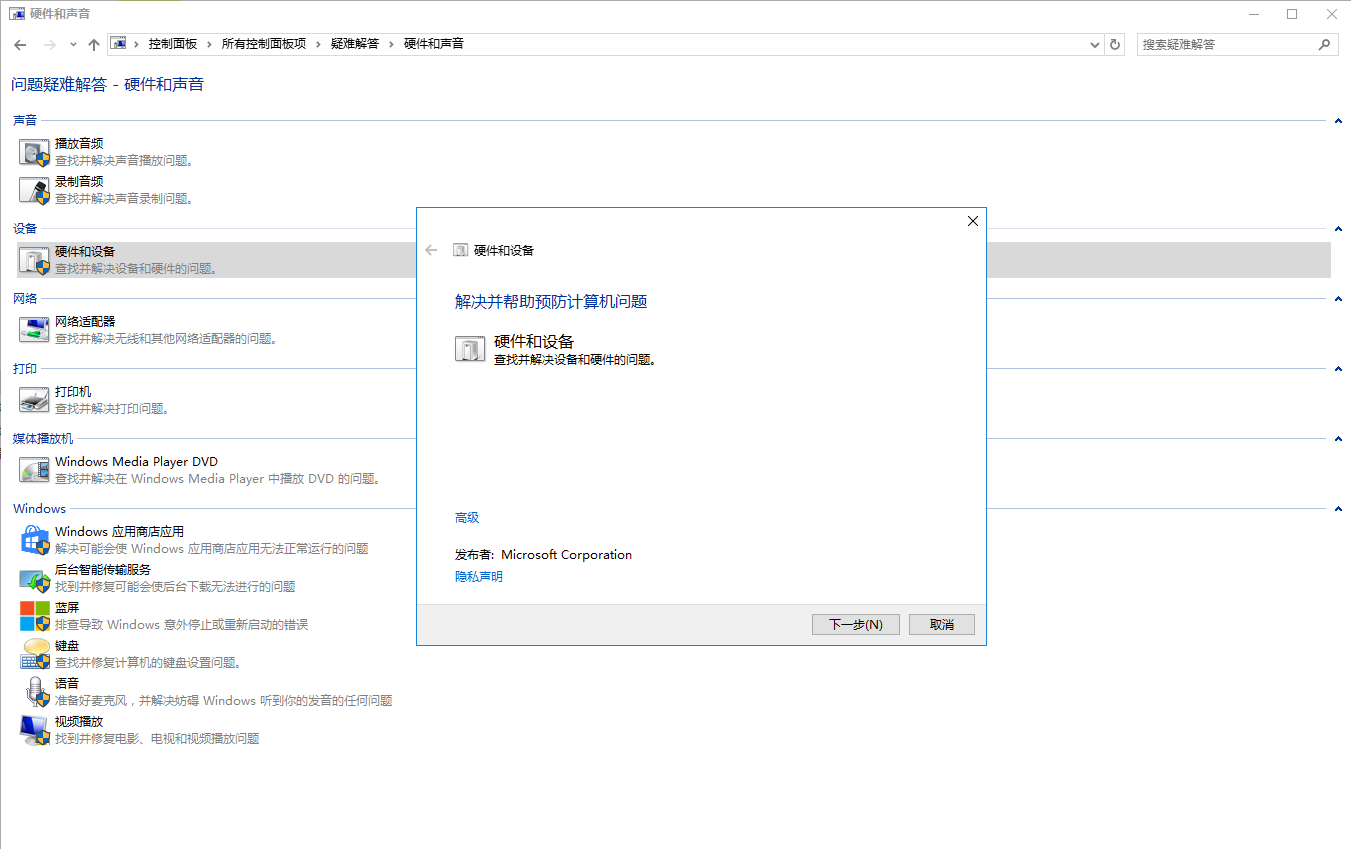Click the window title bar icon
This screenshot has height=849, width=1351.
pos(17,14)
